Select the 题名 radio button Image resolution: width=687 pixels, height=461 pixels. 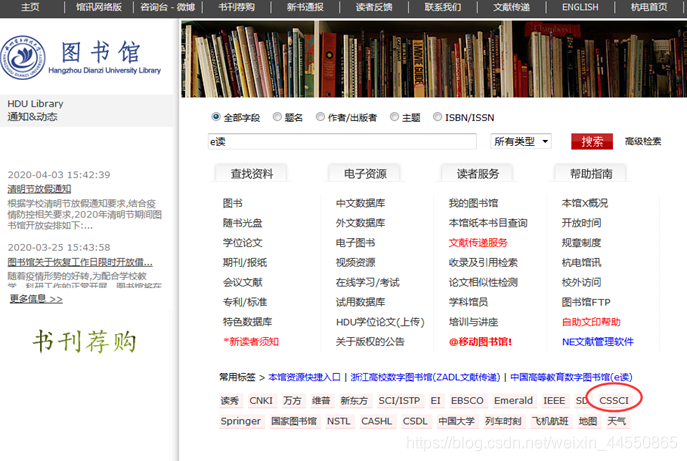277,117
